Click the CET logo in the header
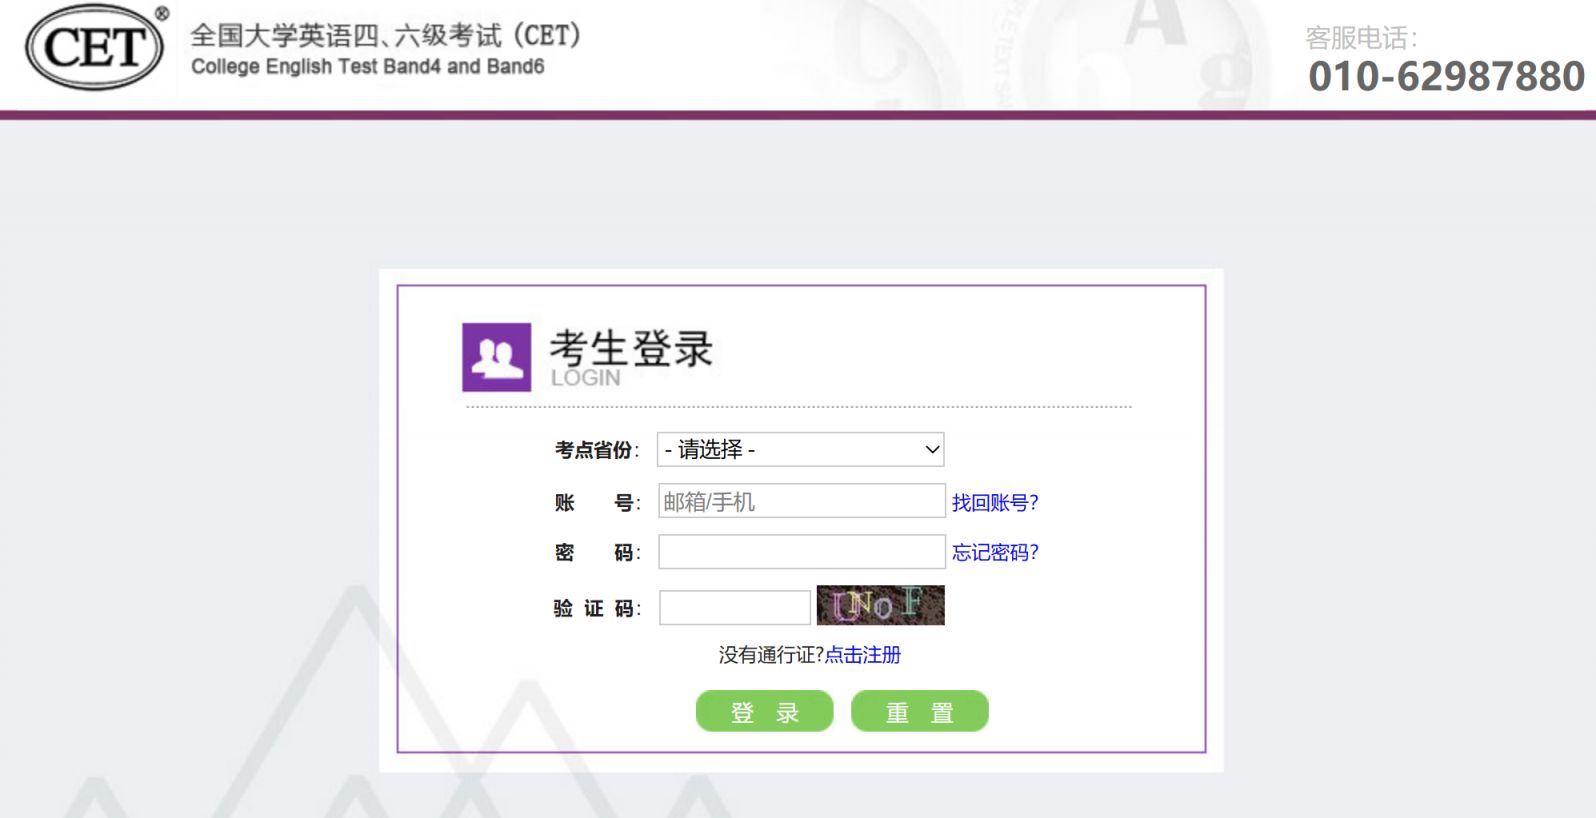This screenshot has height=818, width=1596. [x=98, y=47]
